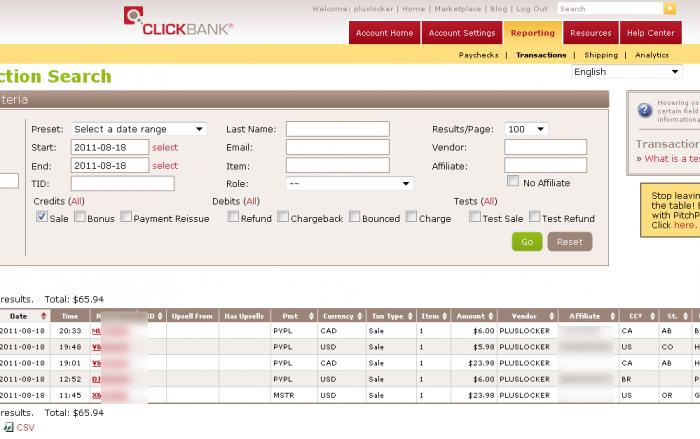Click the Tests All link
Image resolution: width=700 pixels, height=439 pixels.
click(489, 201)
